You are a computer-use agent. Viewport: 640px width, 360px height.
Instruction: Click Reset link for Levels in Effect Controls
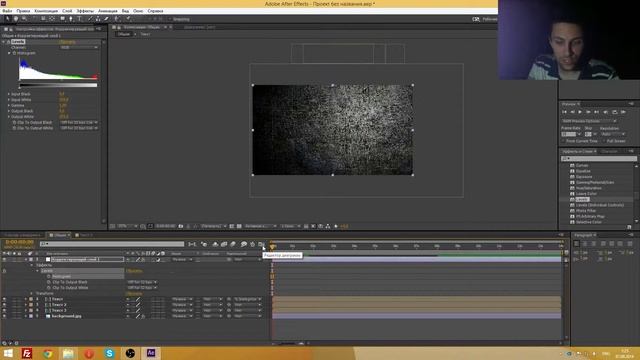click(67, 42)
